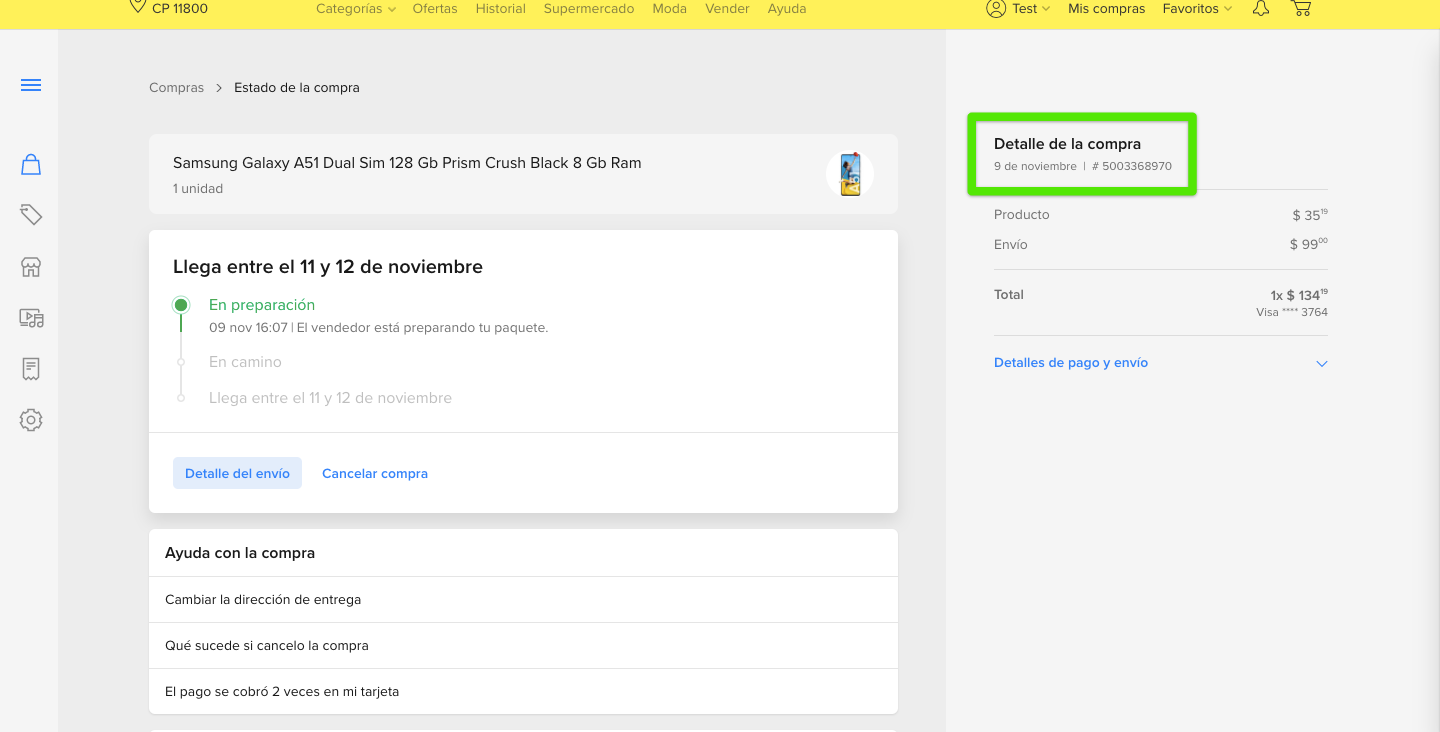
Task: Click the Producto price $ 35
Action: coord(1310,214)
